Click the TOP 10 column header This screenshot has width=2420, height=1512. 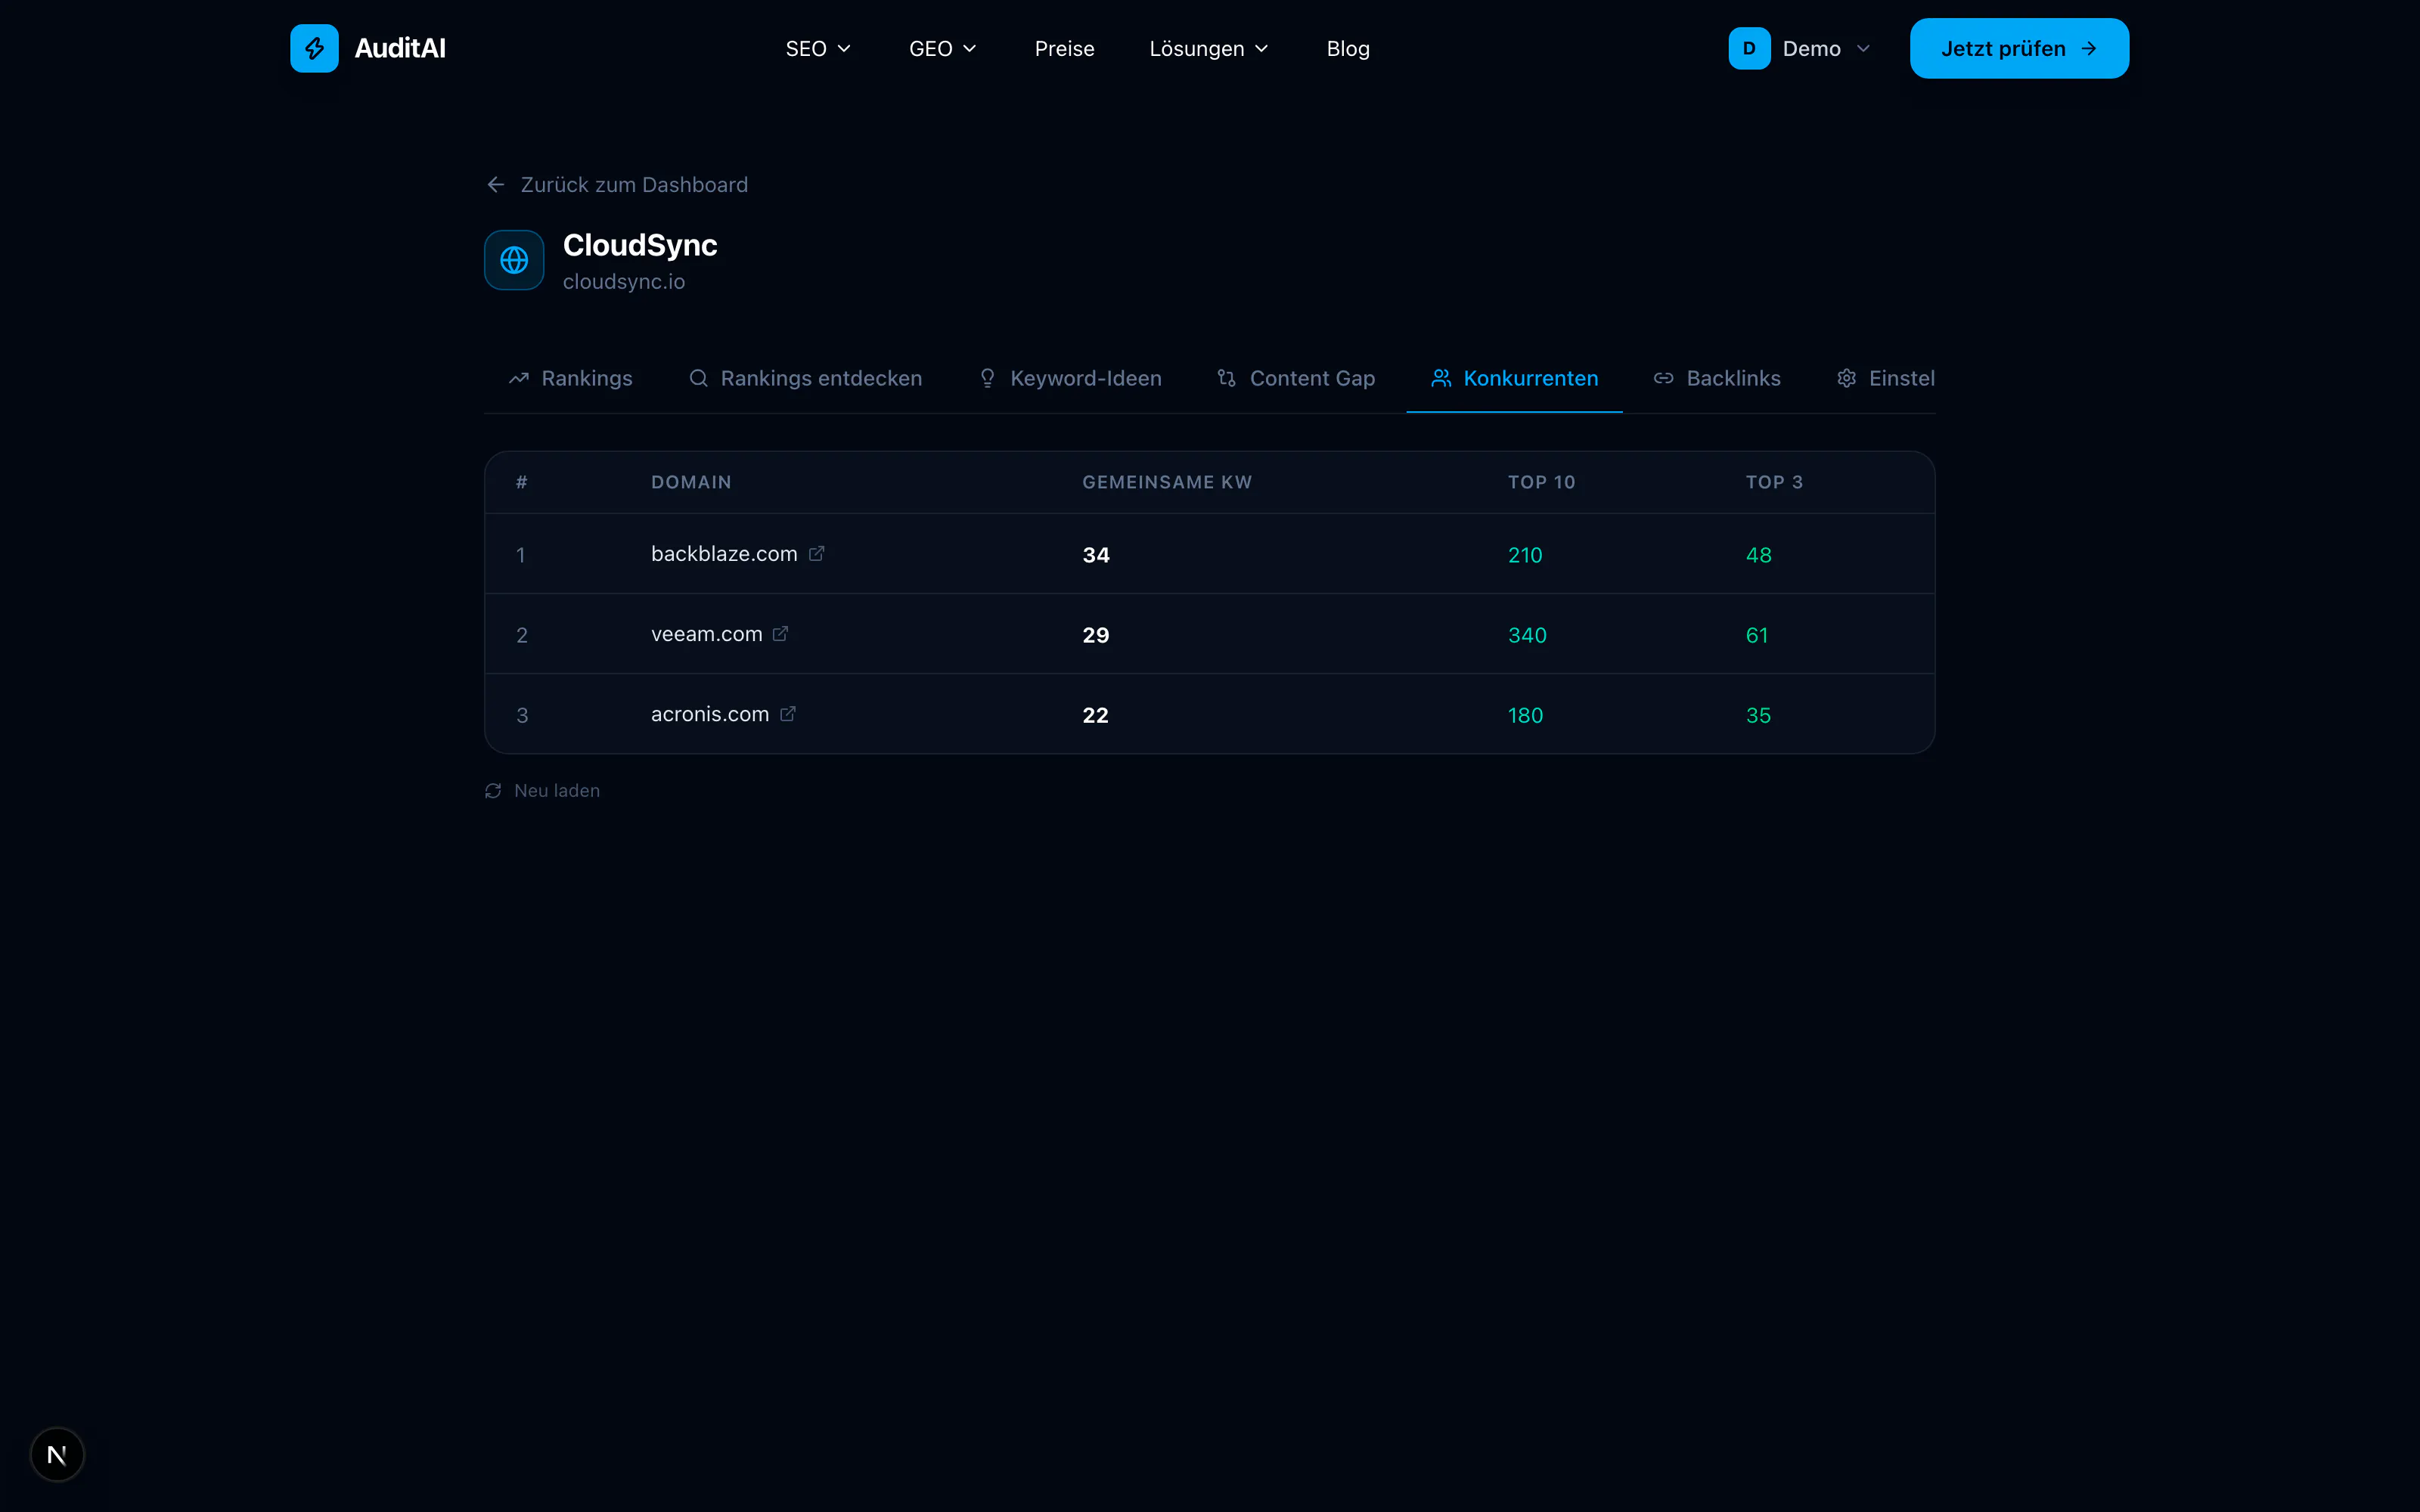point(1541,482)
